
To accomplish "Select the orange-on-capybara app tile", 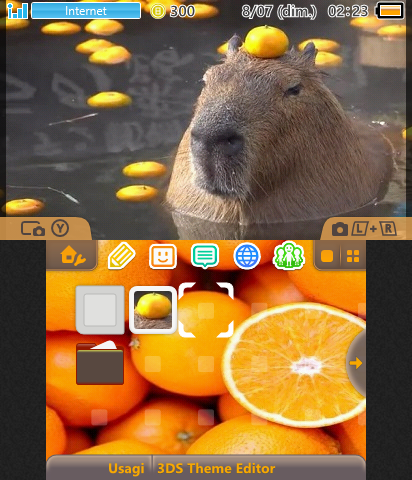I will click(x=153, y=310).
